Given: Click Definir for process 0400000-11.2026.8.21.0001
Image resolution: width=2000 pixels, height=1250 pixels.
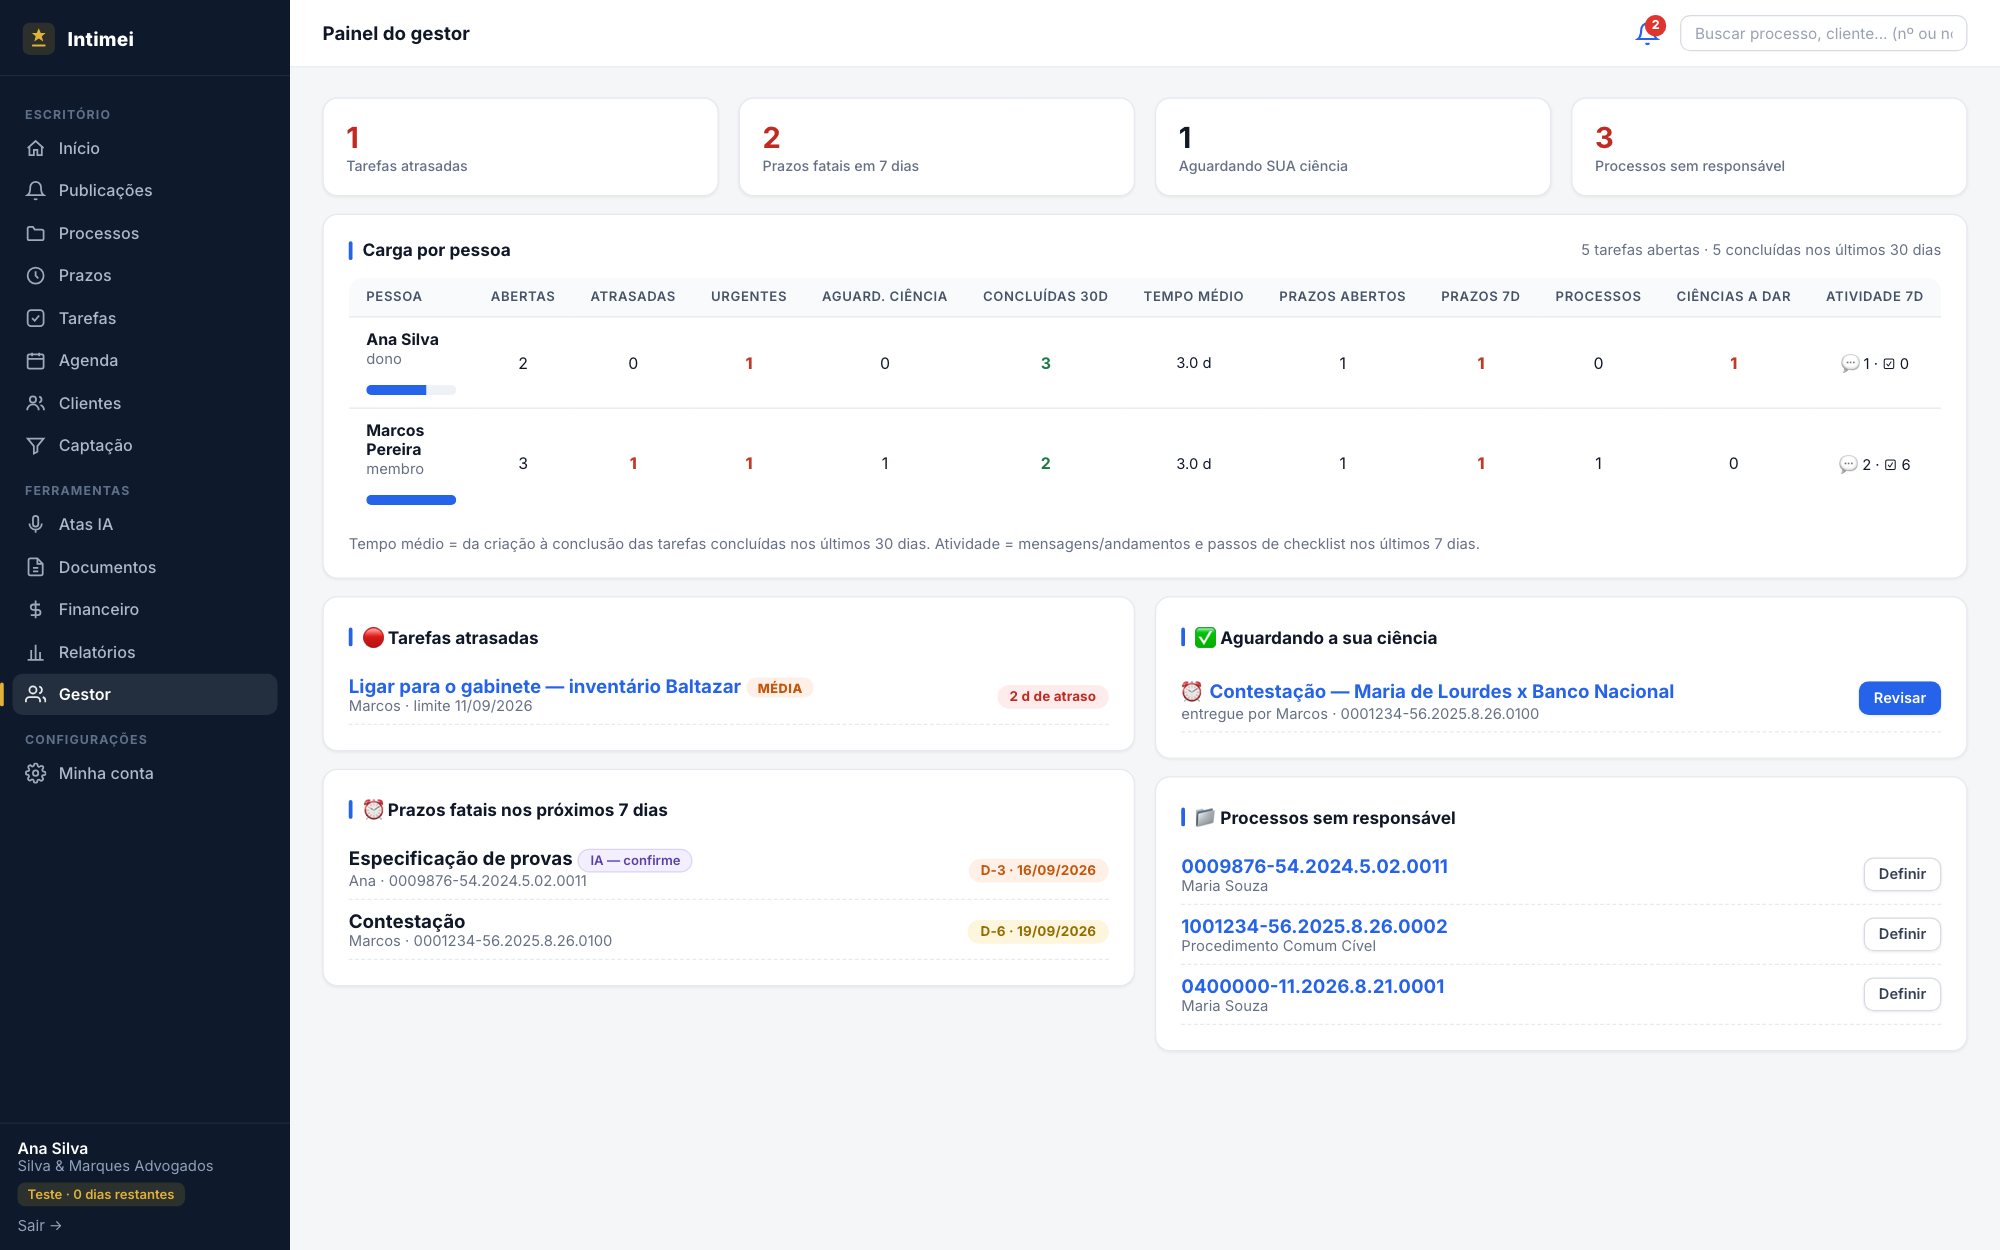Looking at the screenshot, I should coord(1901,994).
